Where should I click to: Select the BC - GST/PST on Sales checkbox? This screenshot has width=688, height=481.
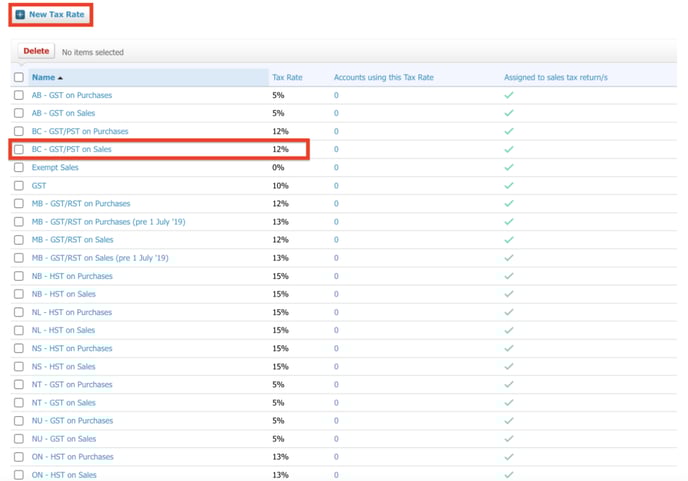(x=19, y=149)
